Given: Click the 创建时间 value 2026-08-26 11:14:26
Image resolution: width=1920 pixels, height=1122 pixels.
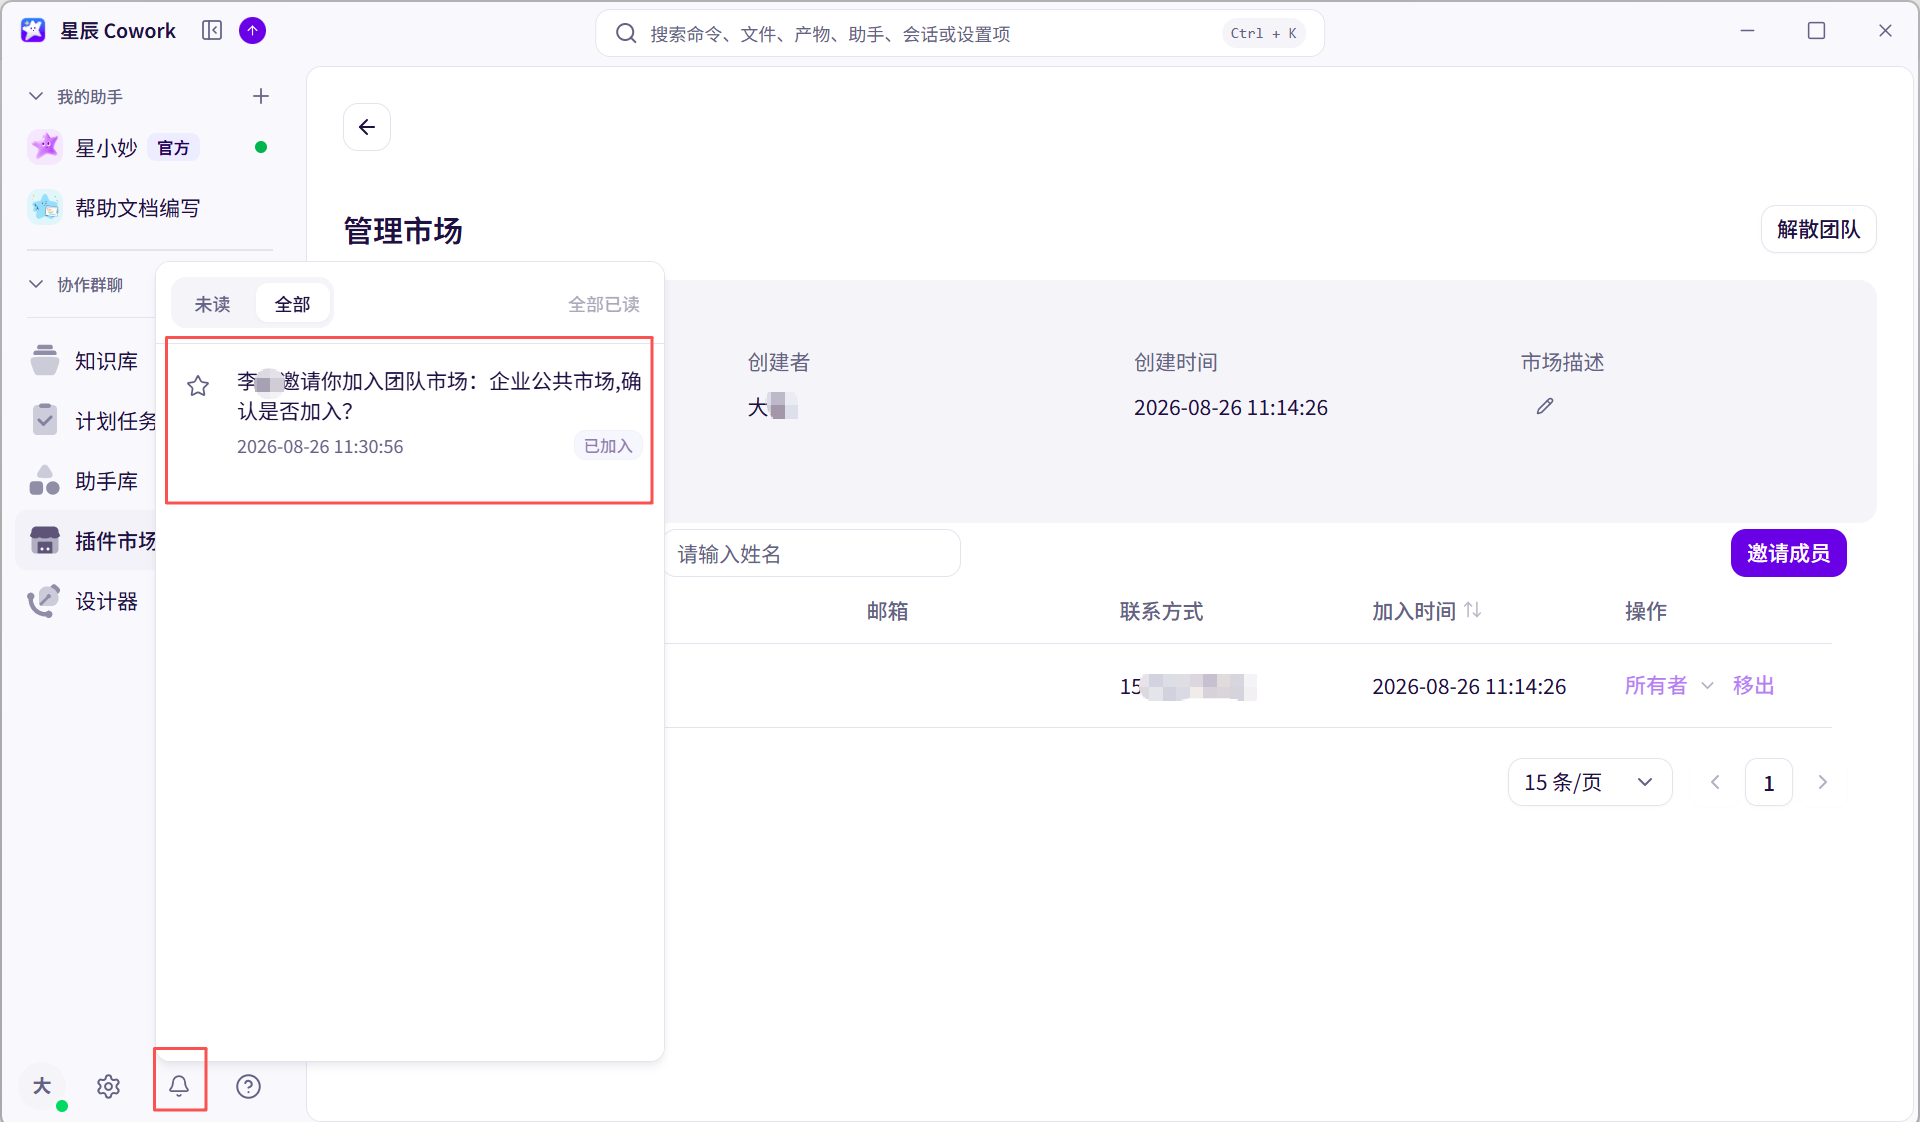Looking at the screenshot, I should click(1230, 407).
